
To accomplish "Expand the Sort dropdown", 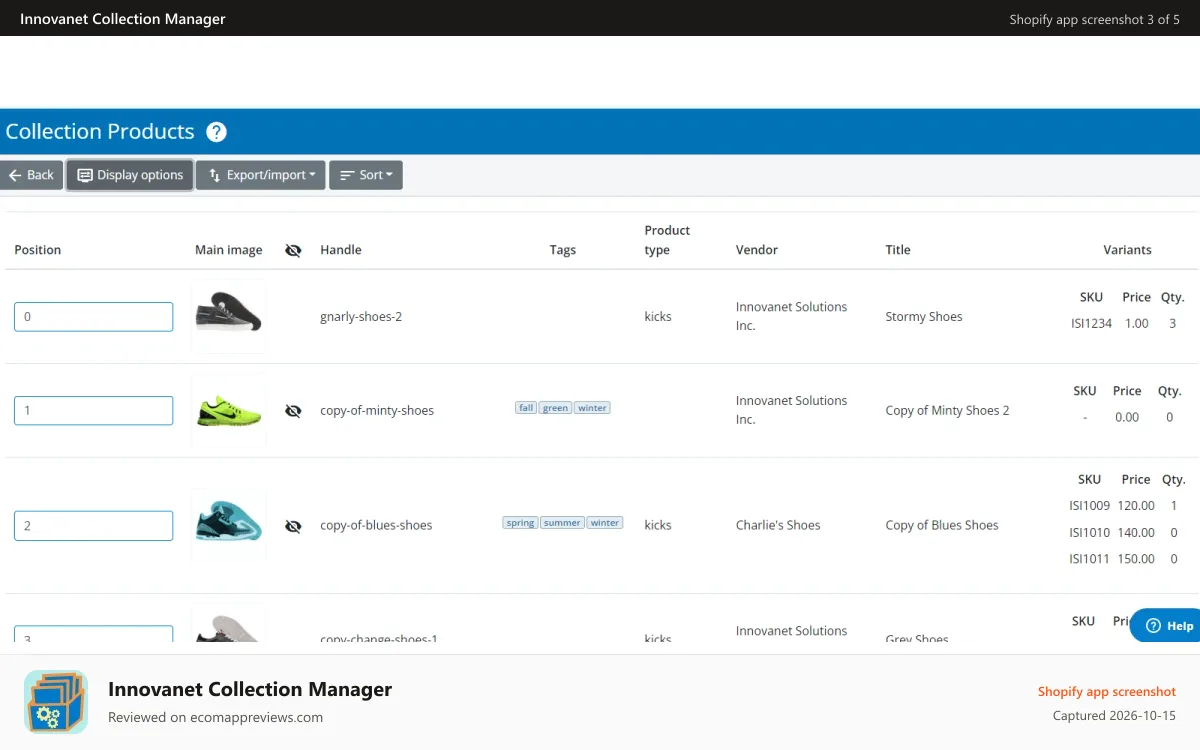I will [x=366, y=175].
